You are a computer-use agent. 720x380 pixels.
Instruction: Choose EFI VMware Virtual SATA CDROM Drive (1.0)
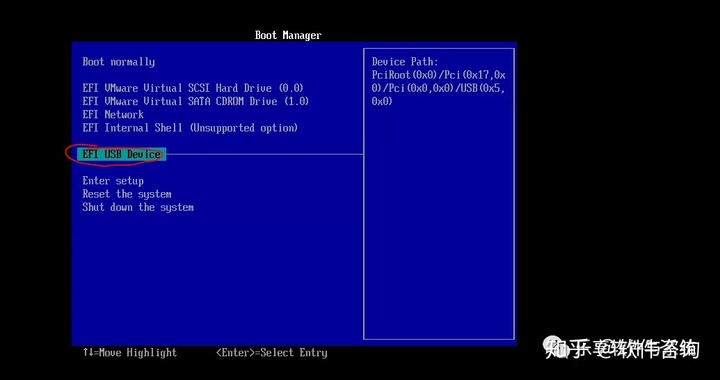tap(196, 101)
